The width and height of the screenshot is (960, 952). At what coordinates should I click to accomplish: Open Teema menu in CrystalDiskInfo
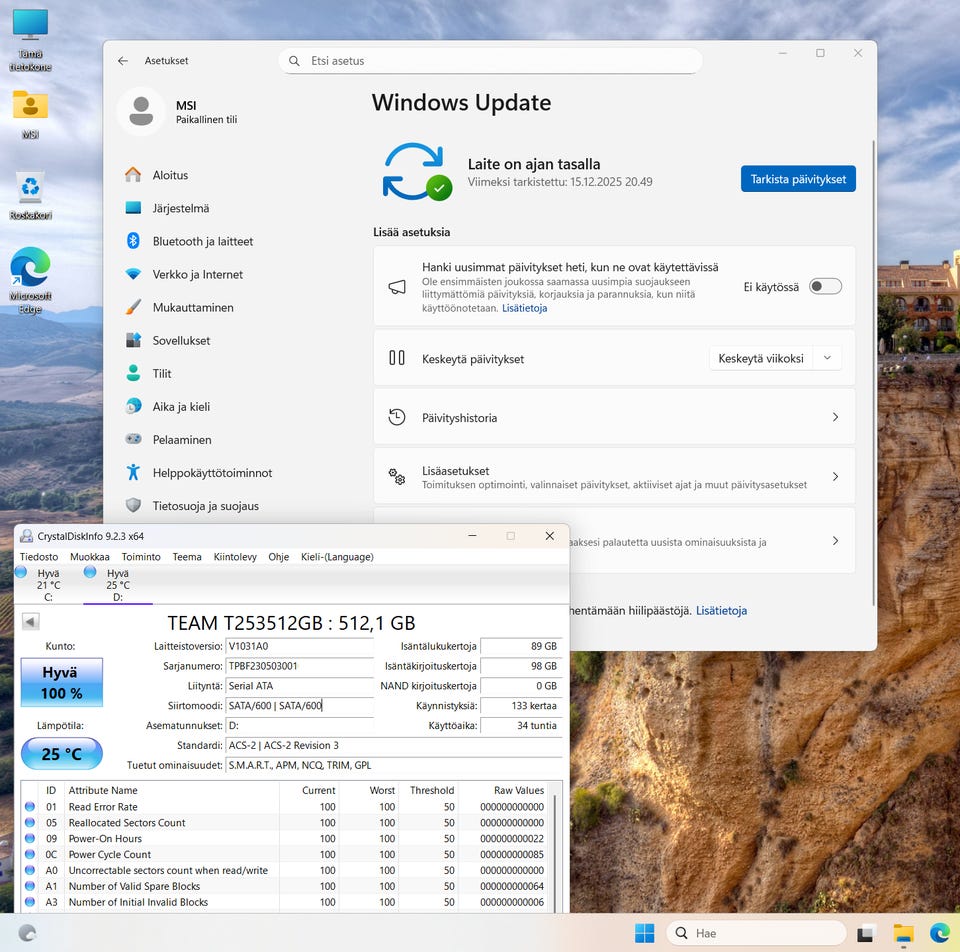[x=187, y=557]
